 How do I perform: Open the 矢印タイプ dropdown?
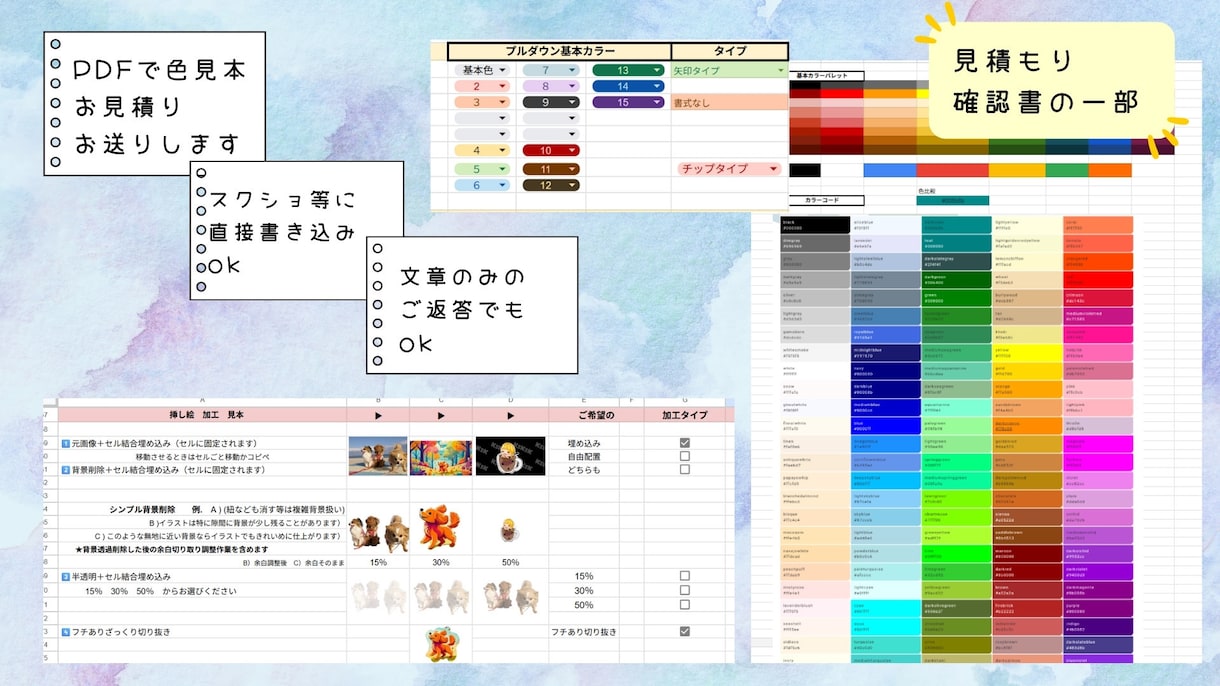tap(730, 71)
